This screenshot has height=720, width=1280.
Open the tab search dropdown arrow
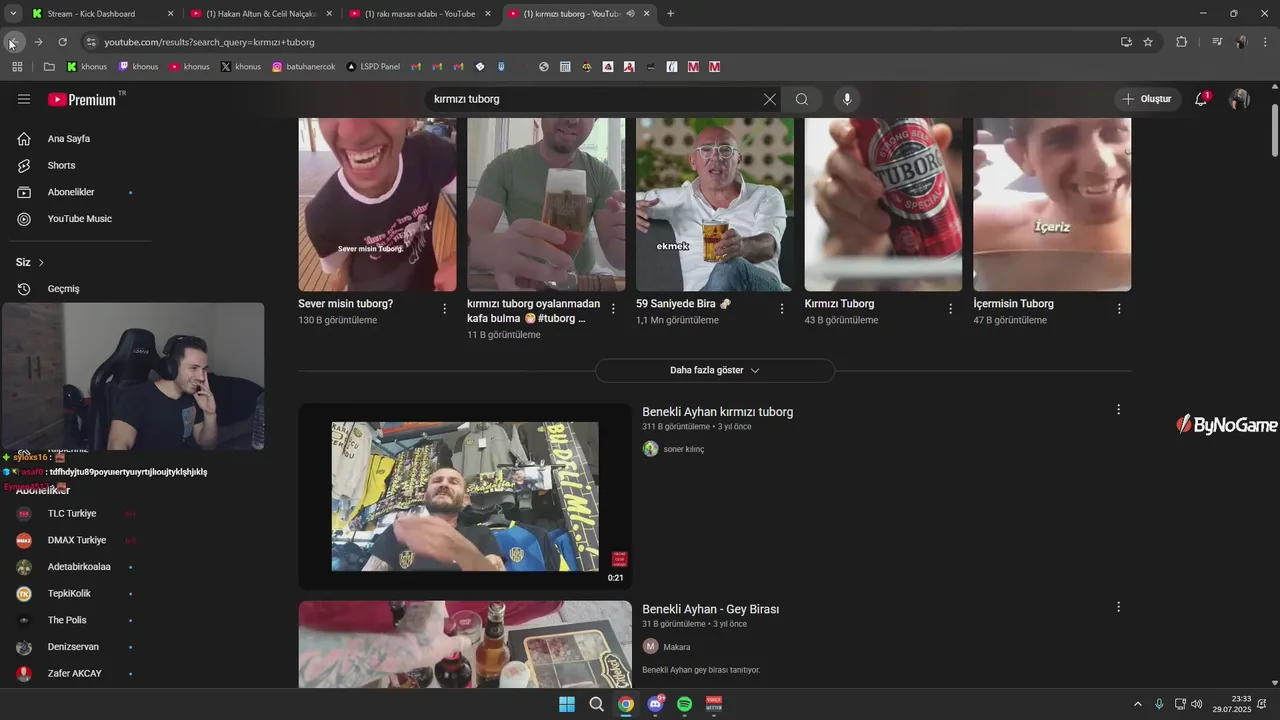click(x=13, y=14)
